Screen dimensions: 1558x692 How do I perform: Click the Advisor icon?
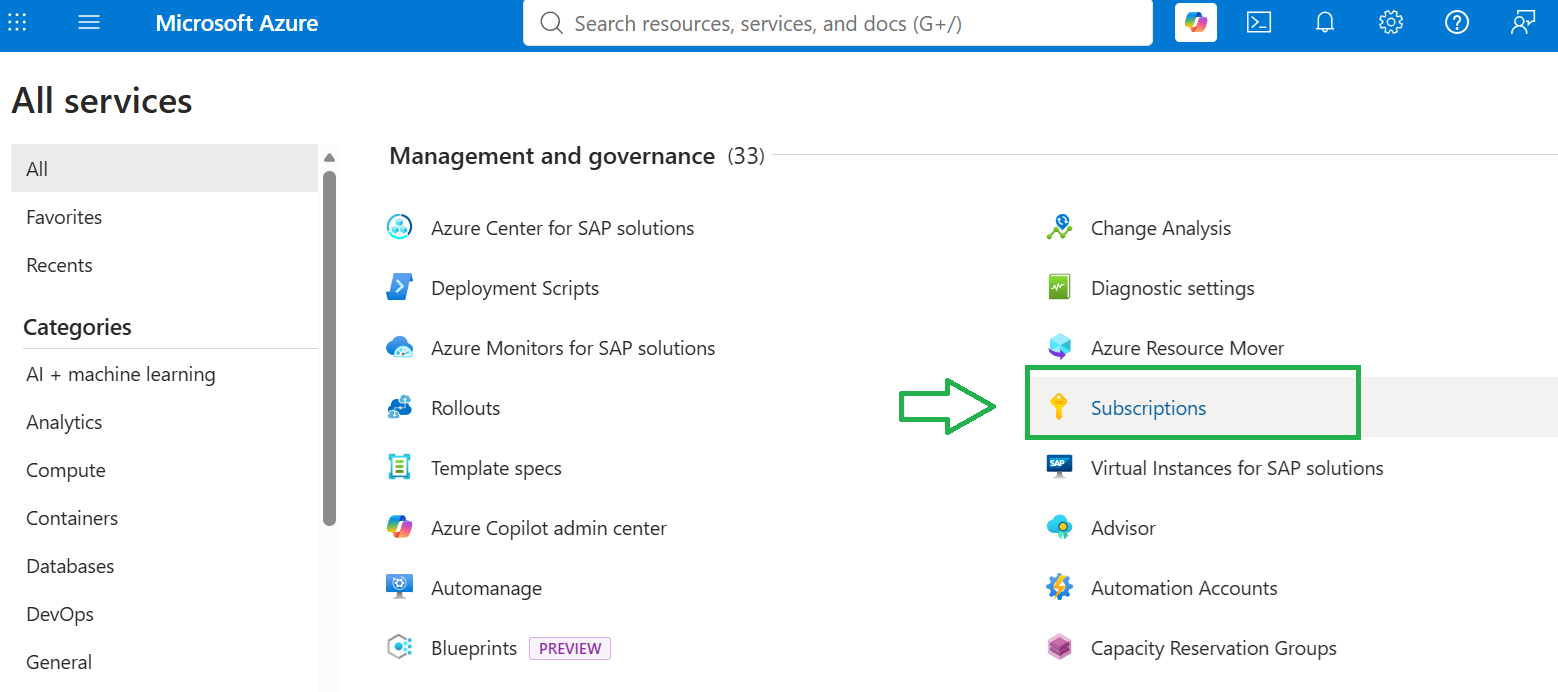tap(1059, 528)
